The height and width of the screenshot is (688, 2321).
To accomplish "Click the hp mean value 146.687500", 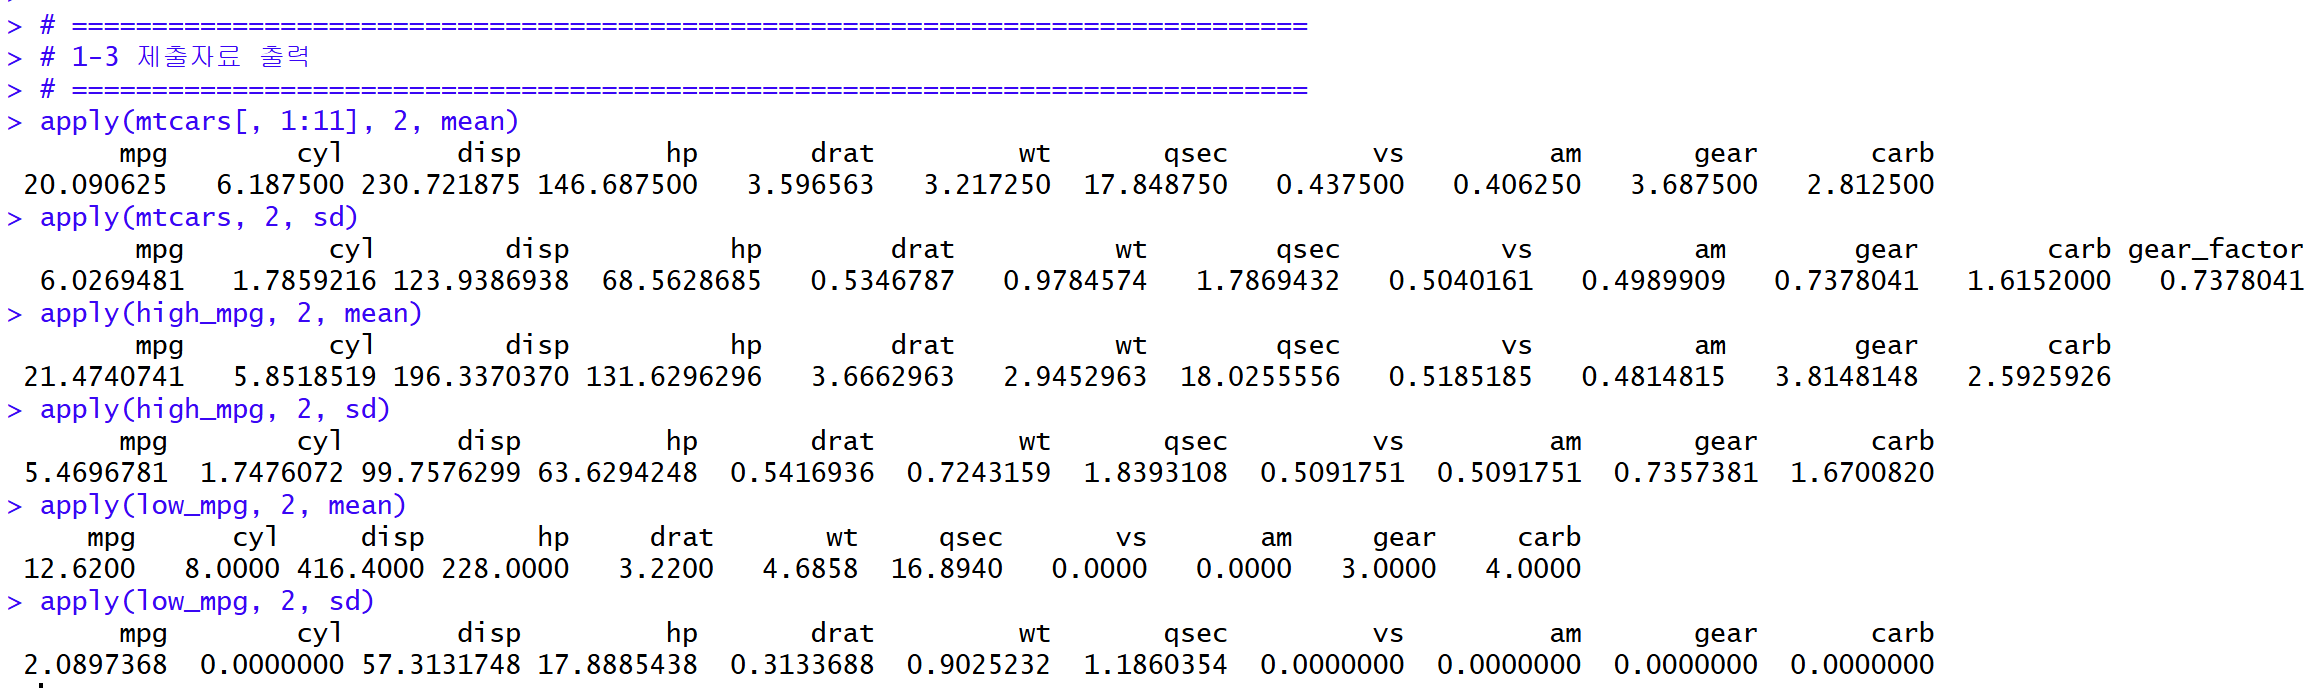I will pyautogui.click(x=618, y=185).
